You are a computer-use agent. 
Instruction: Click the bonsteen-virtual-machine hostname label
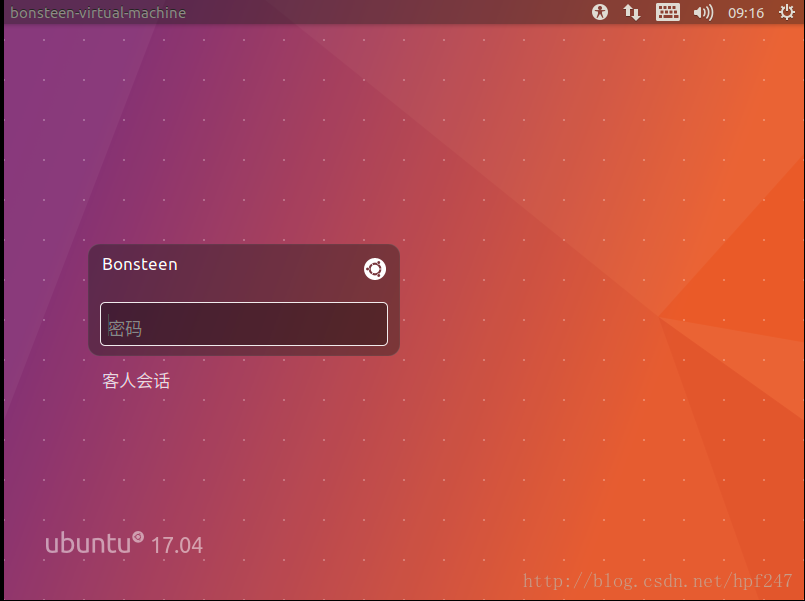click(x=98, y=13)
